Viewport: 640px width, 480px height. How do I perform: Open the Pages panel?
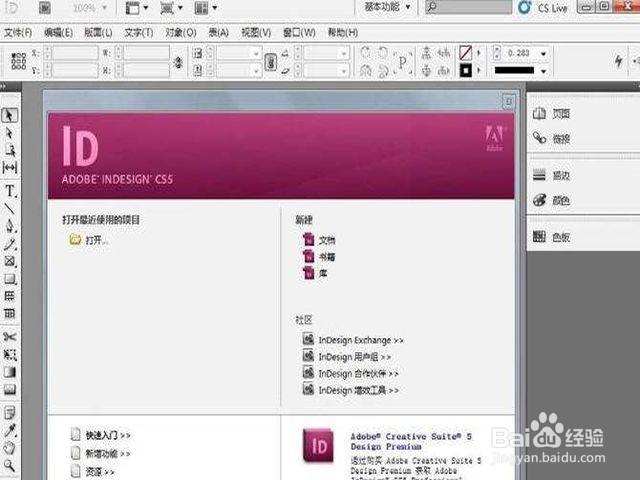tap(551, 113)
